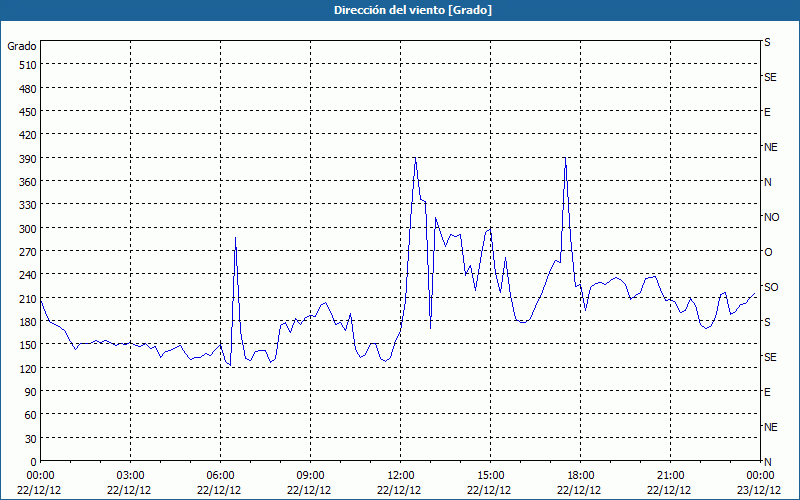Click the 21:00 time label
Screen dimensions: 800x500
(x=670, y=476)
